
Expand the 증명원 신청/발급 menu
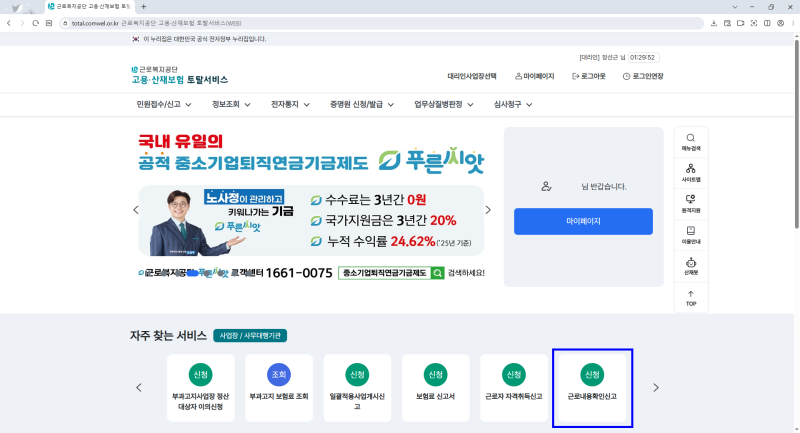coord(362,104)
